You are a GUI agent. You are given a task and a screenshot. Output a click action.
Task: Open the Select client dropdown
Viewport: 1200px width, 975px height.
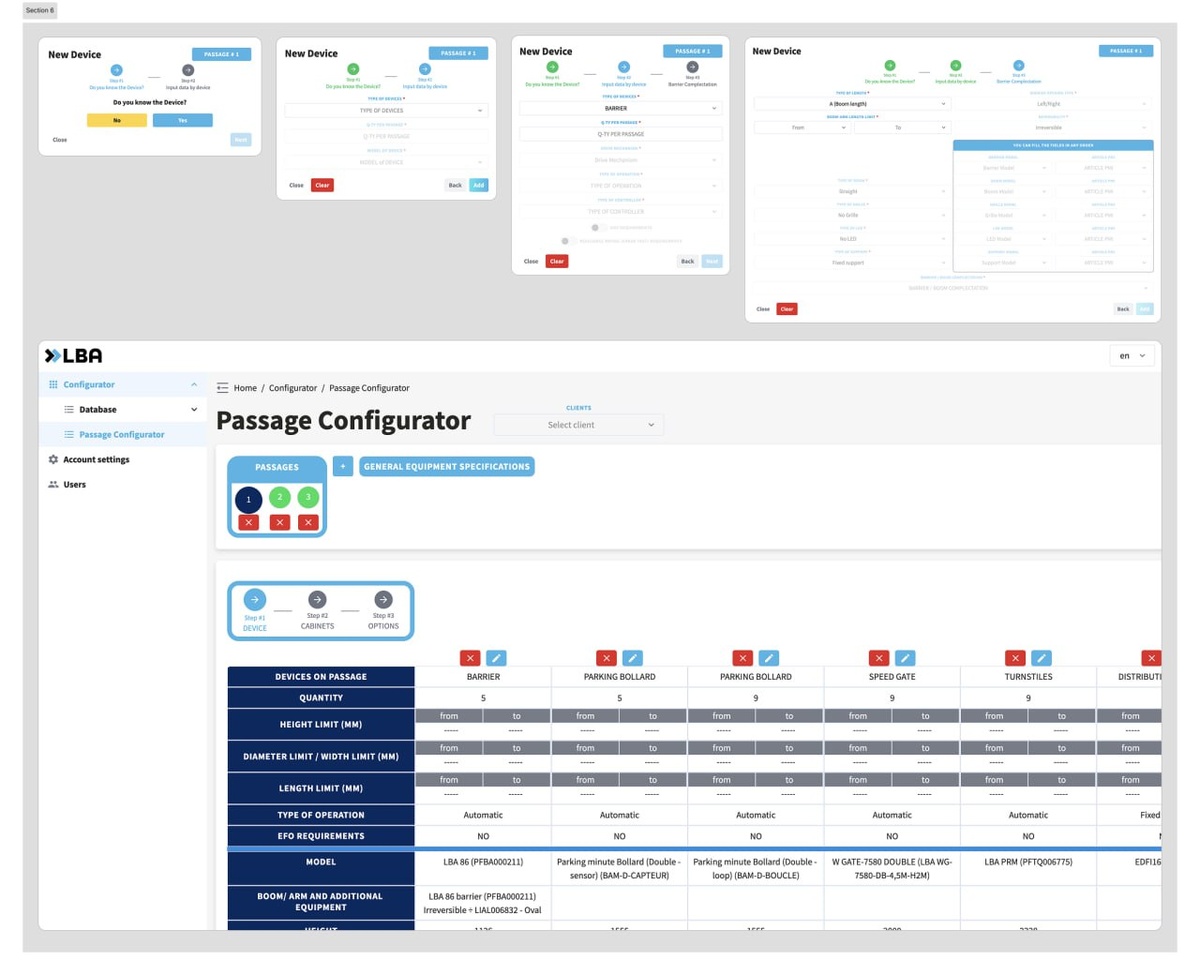coord(578,425)
